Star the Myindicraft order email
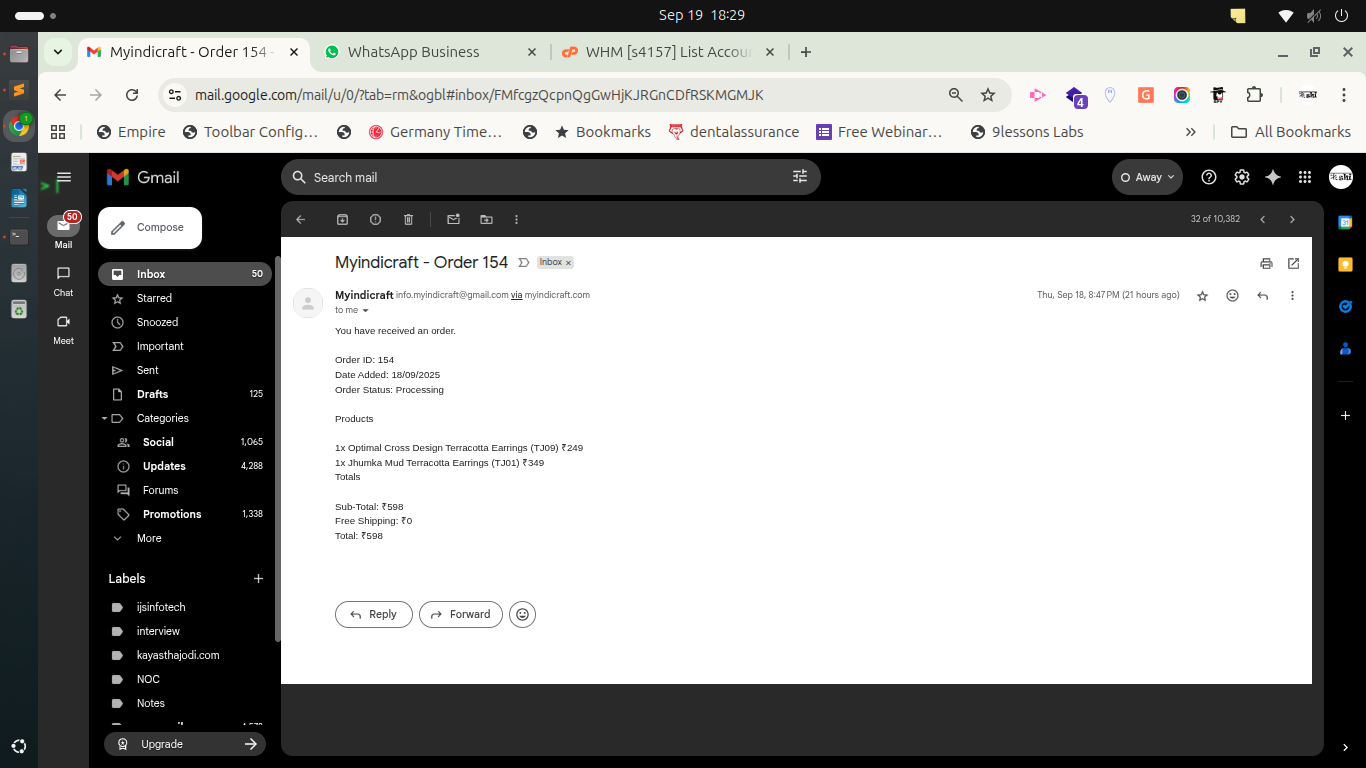Screen dimensions: 1366x768 click(x=1202, y=296)
